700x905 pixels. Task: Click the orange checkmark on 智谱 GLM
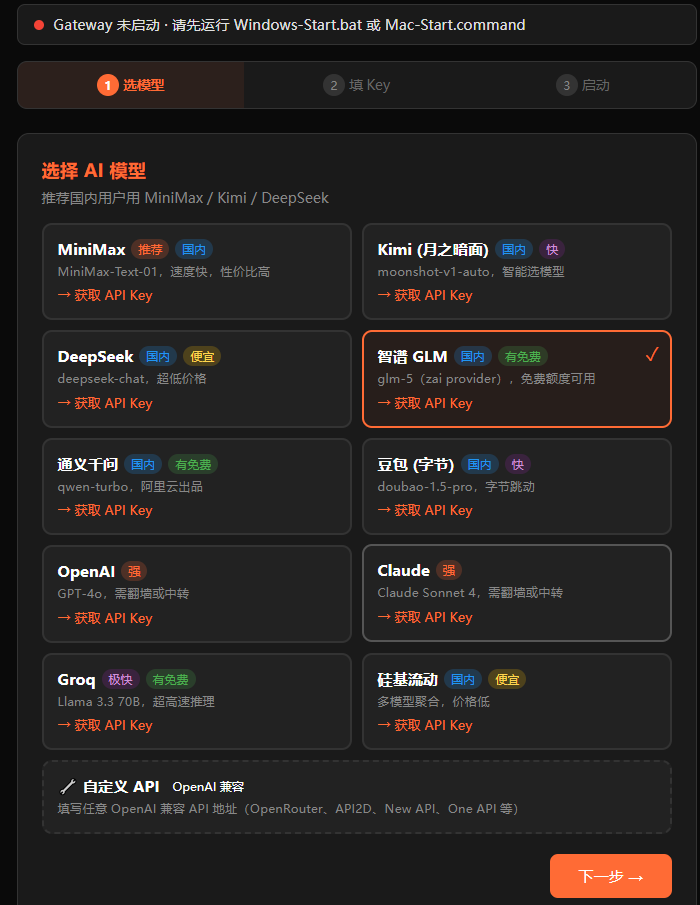[x=652, y=354]
